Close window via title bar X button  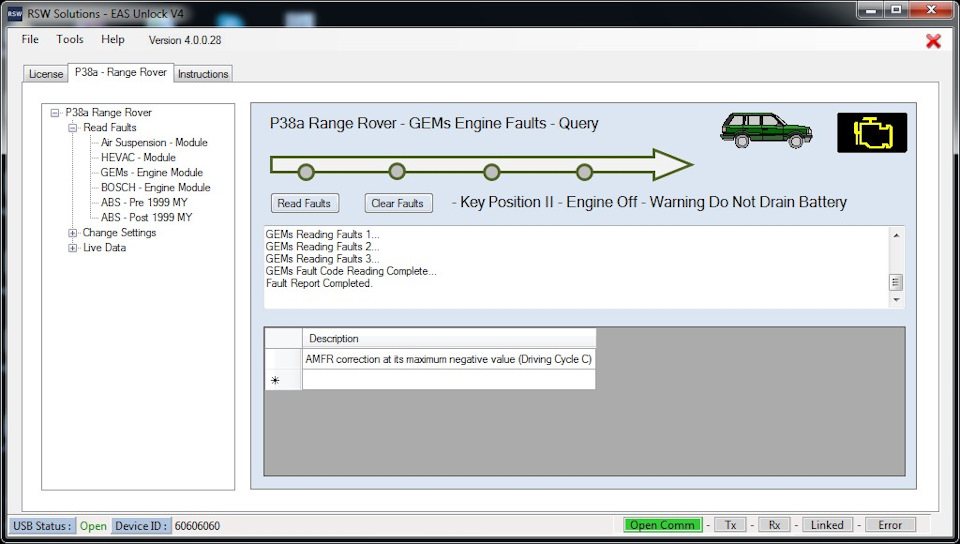pos(931,10)
